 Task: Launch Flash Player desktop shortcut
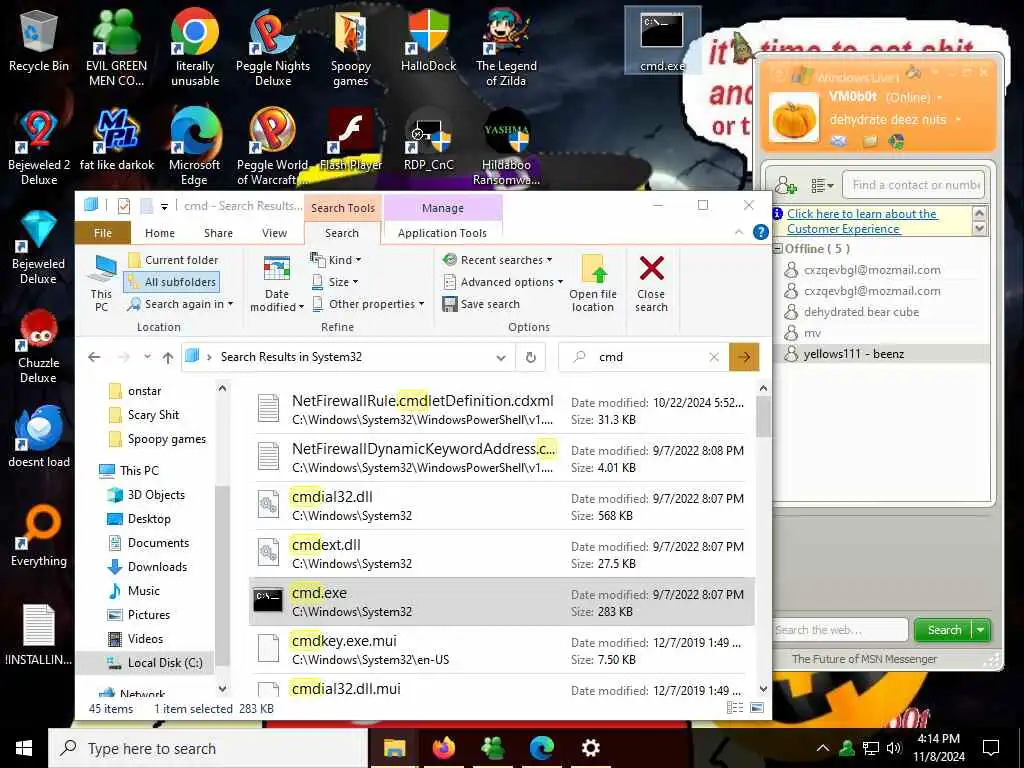(351, 140)
